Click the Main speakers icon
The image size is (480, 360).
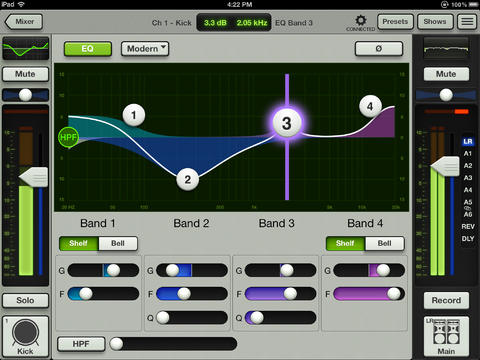pos(446,336)
